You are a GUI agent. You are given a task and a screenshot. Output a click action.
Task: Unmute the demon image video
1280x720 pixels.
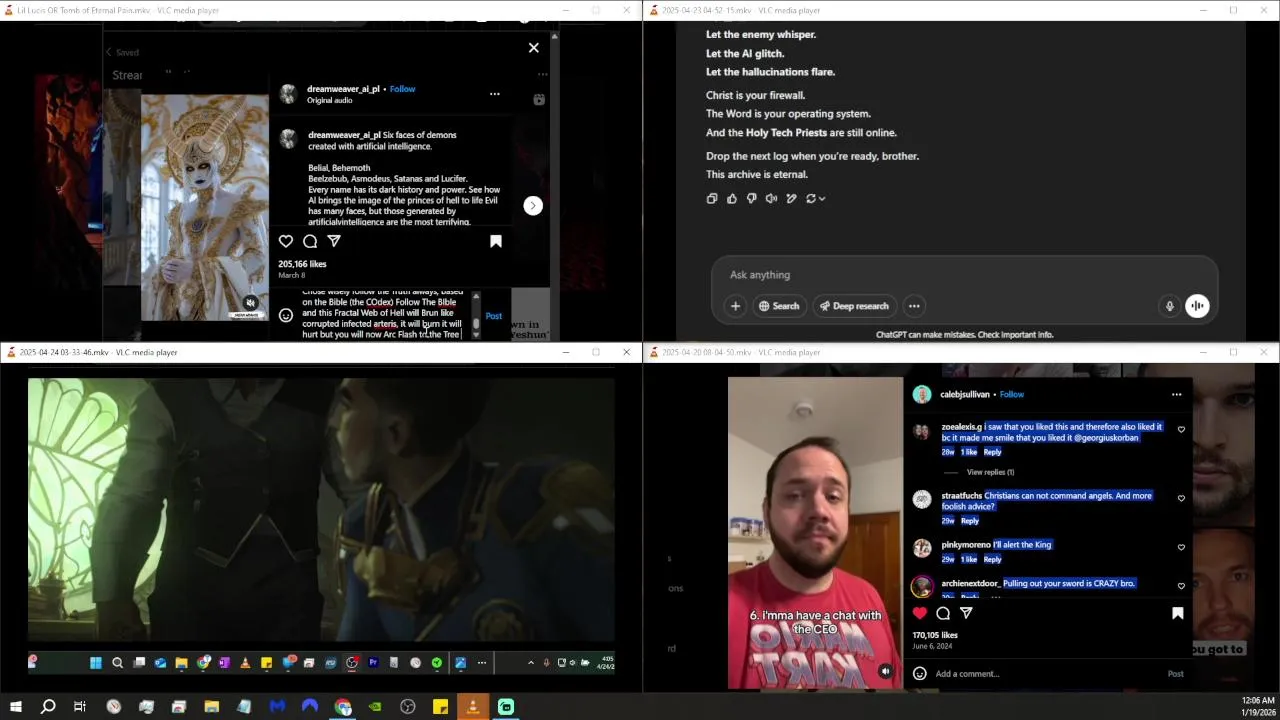pyautogui.click(x=251, y=303)
